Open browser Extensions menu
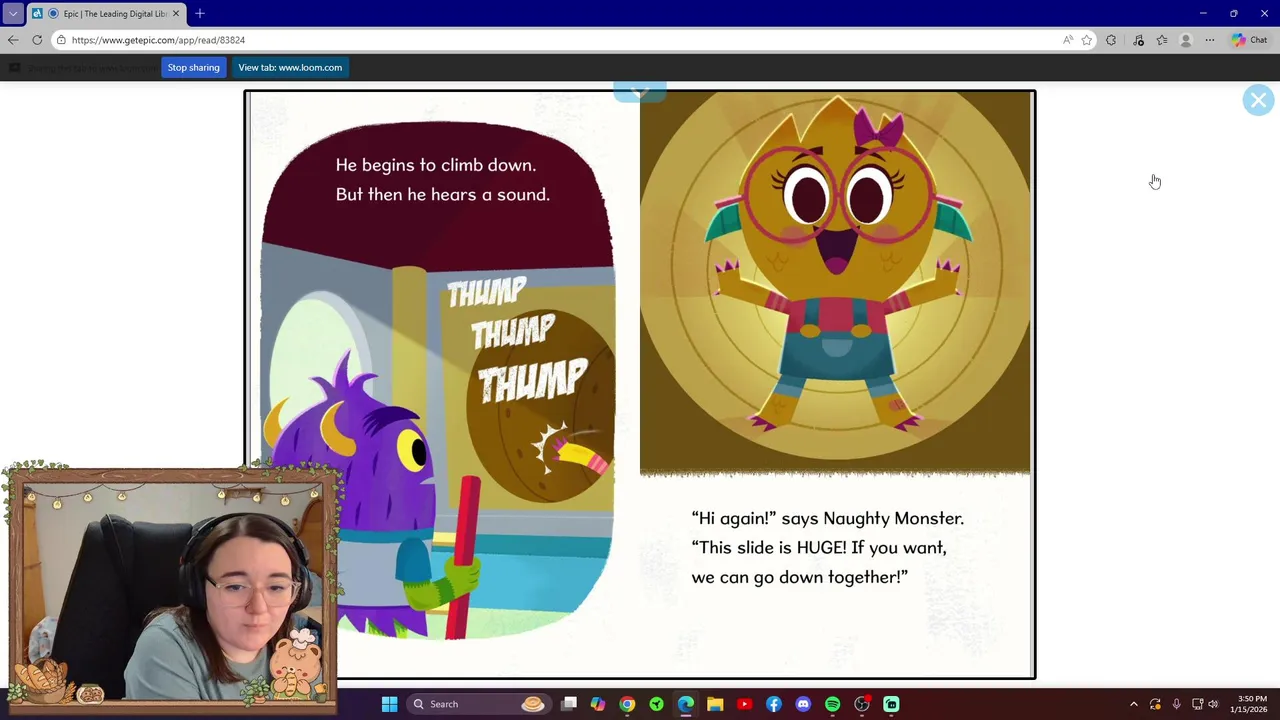The height and width of the screenshot is (720, 1280). (x=1111, y=40)
